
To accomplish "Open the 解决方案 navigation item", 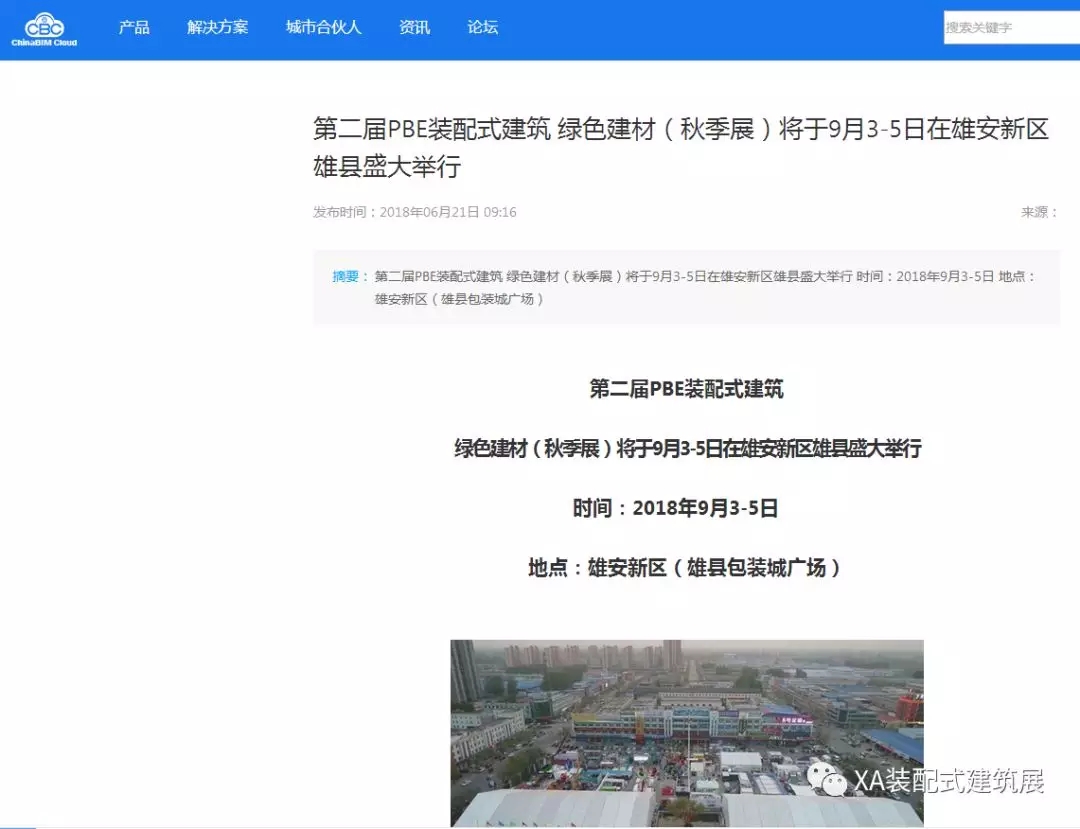I will (217, 28).
